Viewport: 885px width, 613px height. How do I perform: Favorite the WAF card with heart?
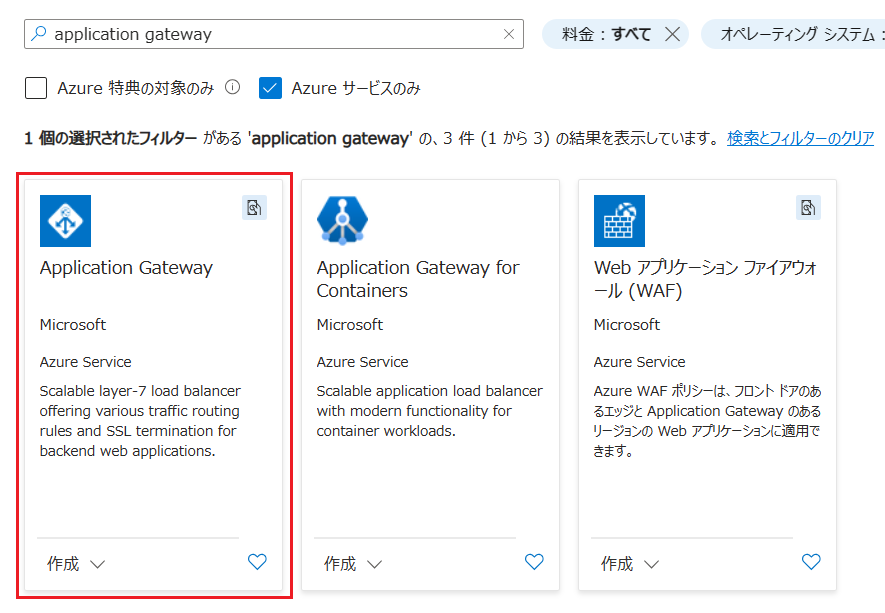click(811, 562)
